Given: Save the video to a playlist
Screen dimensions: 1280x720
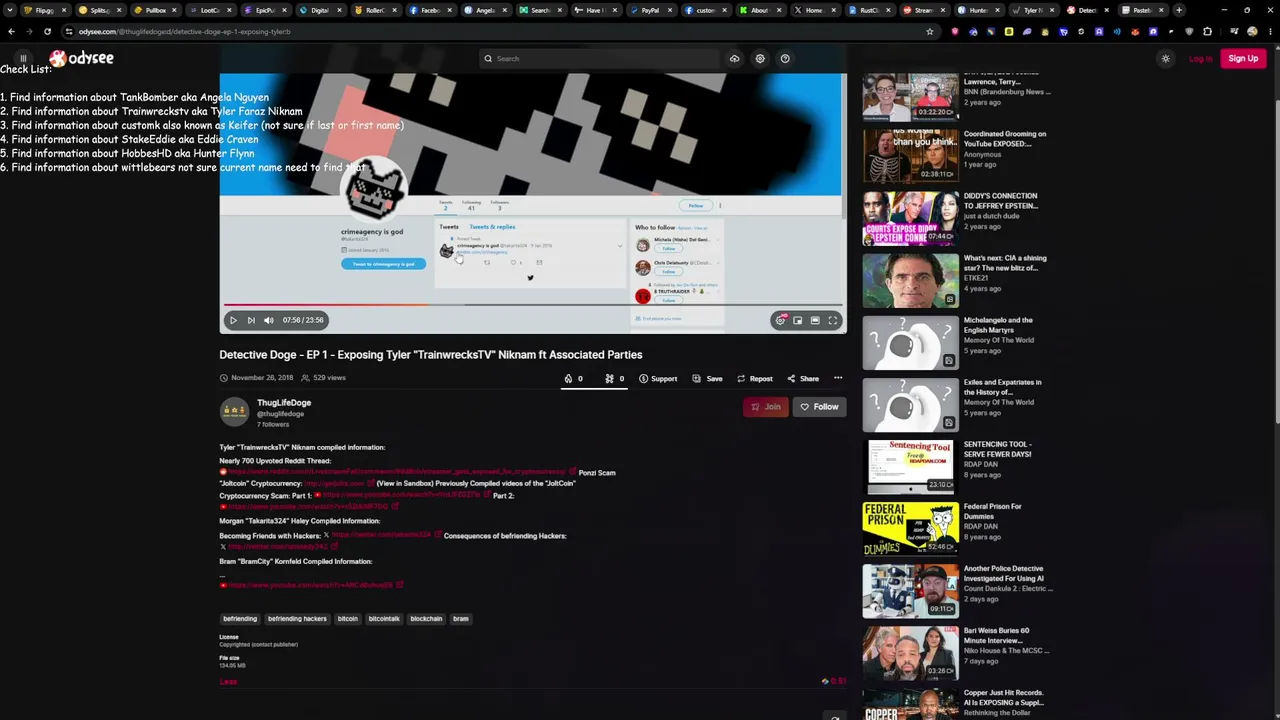Looking at the screenshot, I should click(x=707, y=379).
